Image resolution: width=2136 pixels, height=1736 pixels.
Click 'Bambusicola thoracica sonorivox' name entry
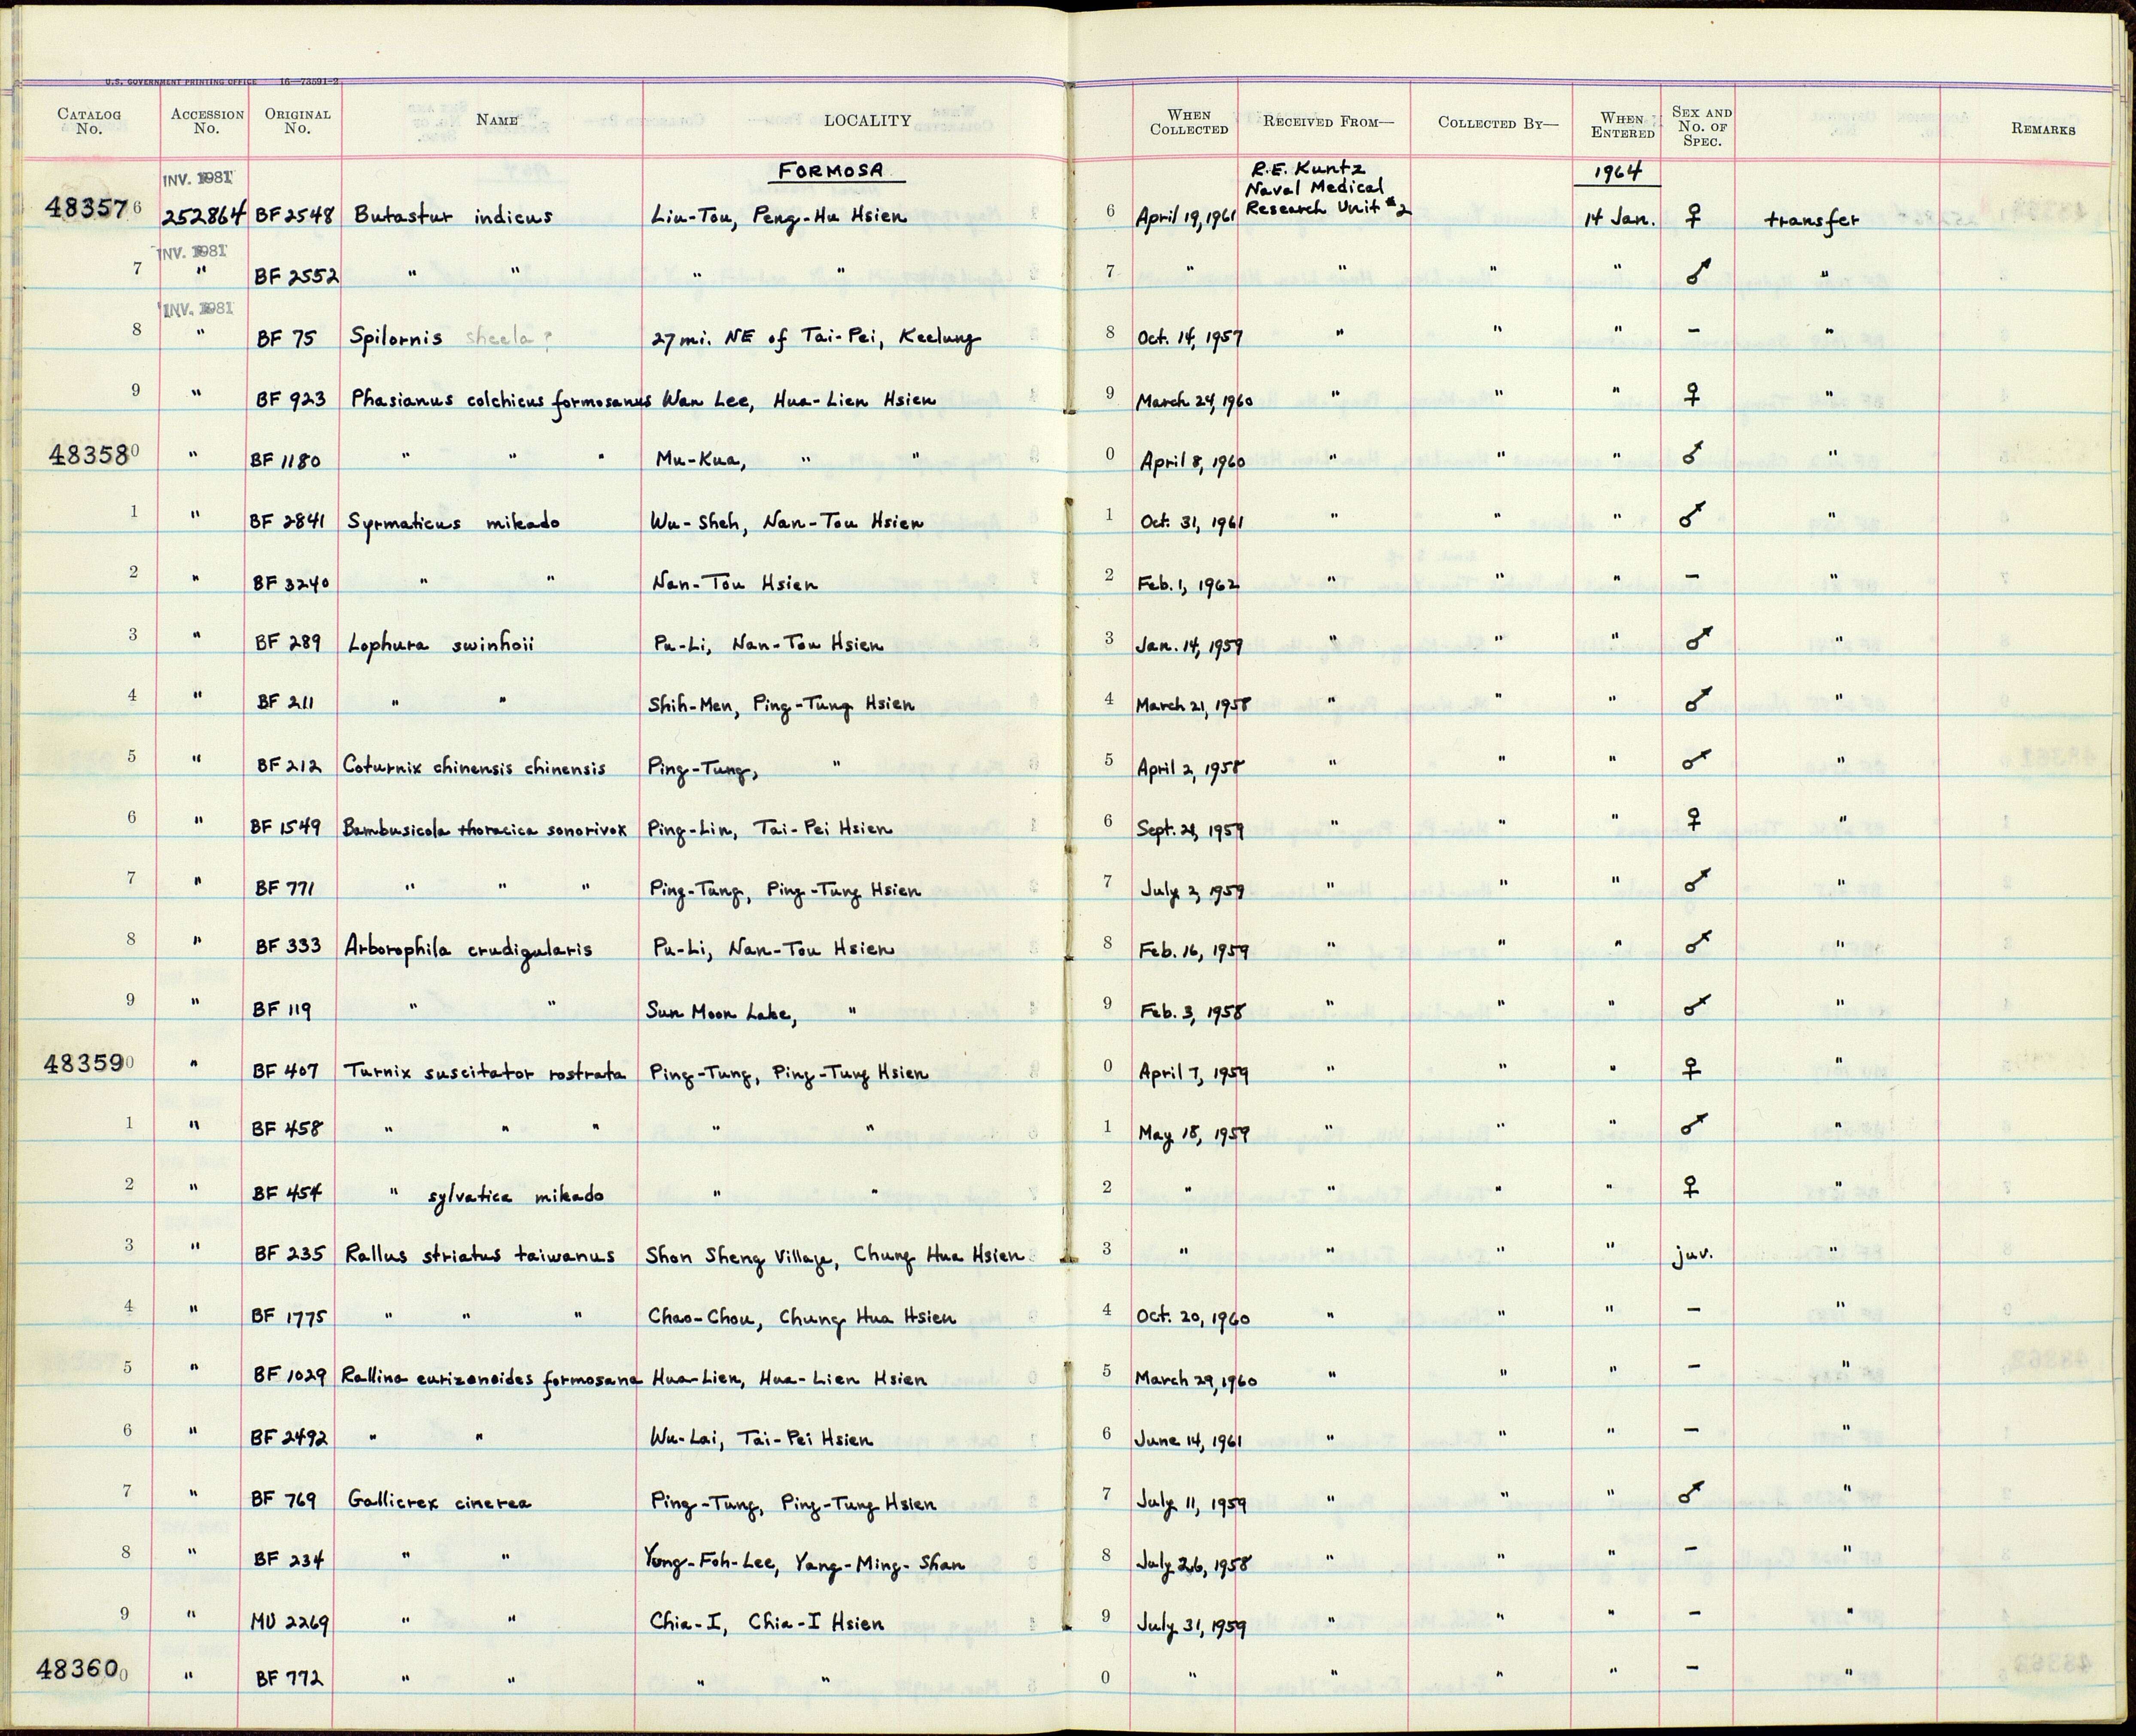click(x=485, y=829)
